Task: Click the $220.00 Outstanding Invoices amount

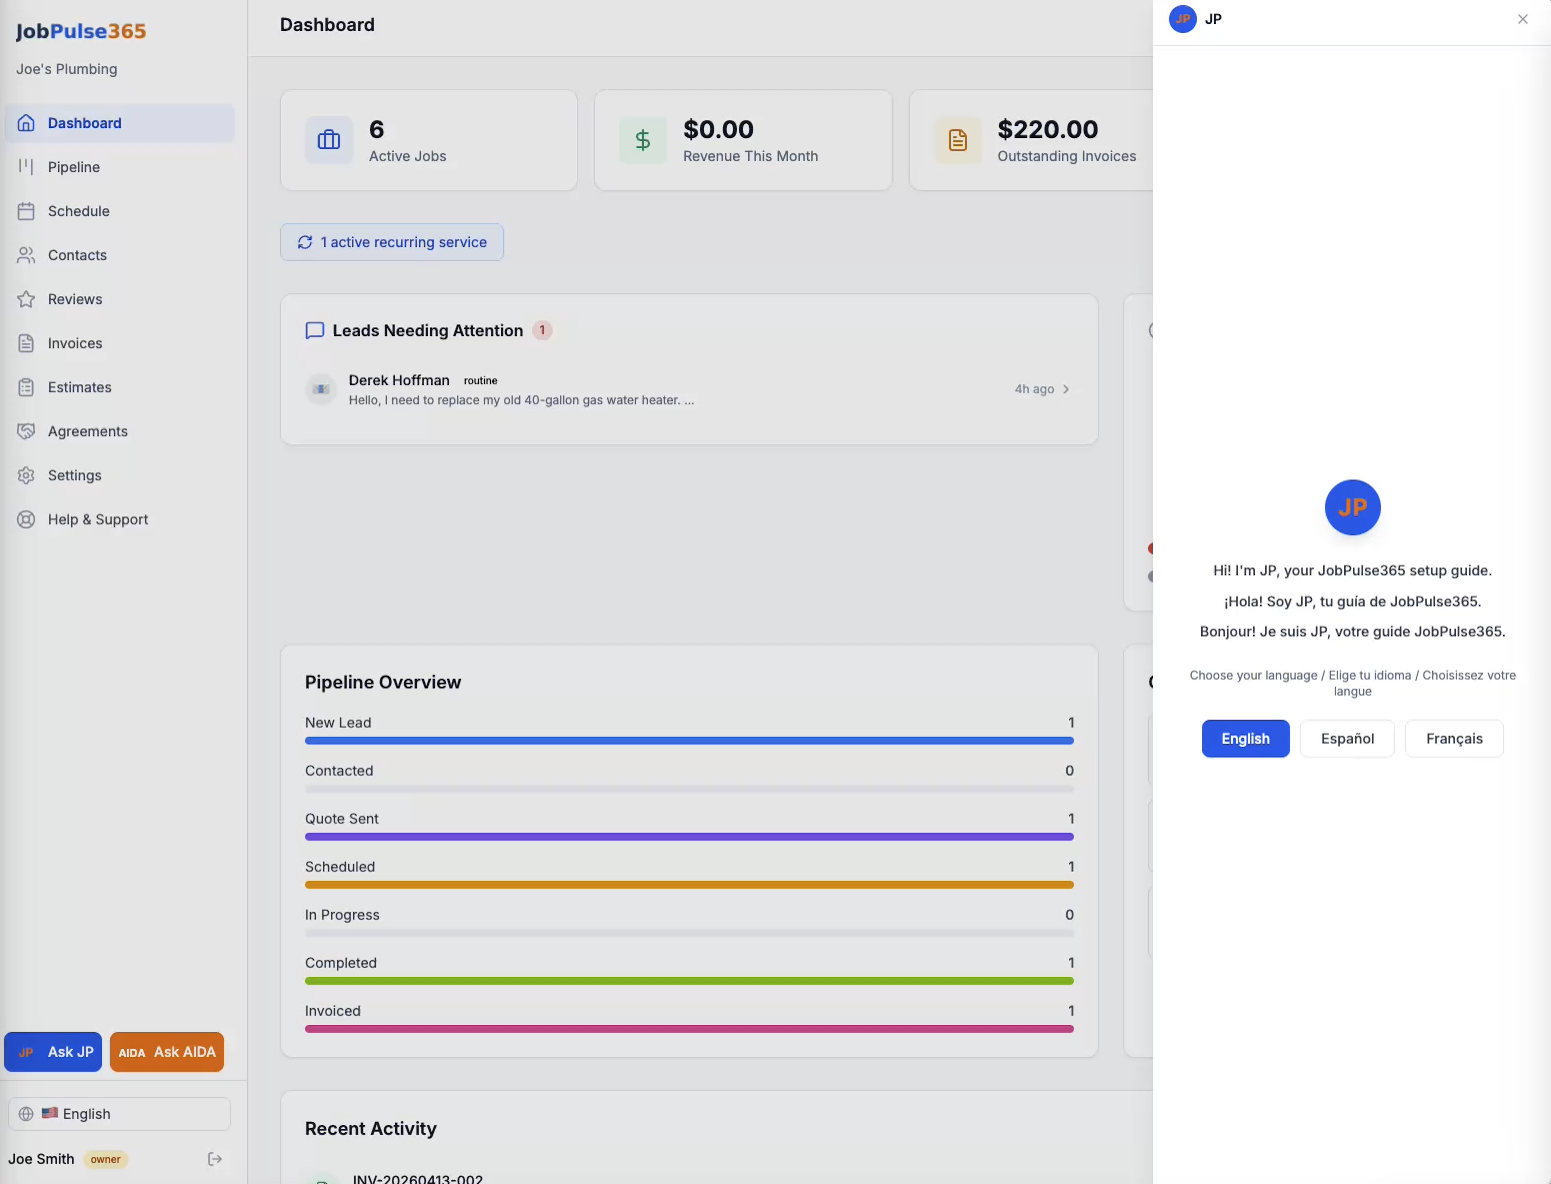Action: click(1048, 129)
